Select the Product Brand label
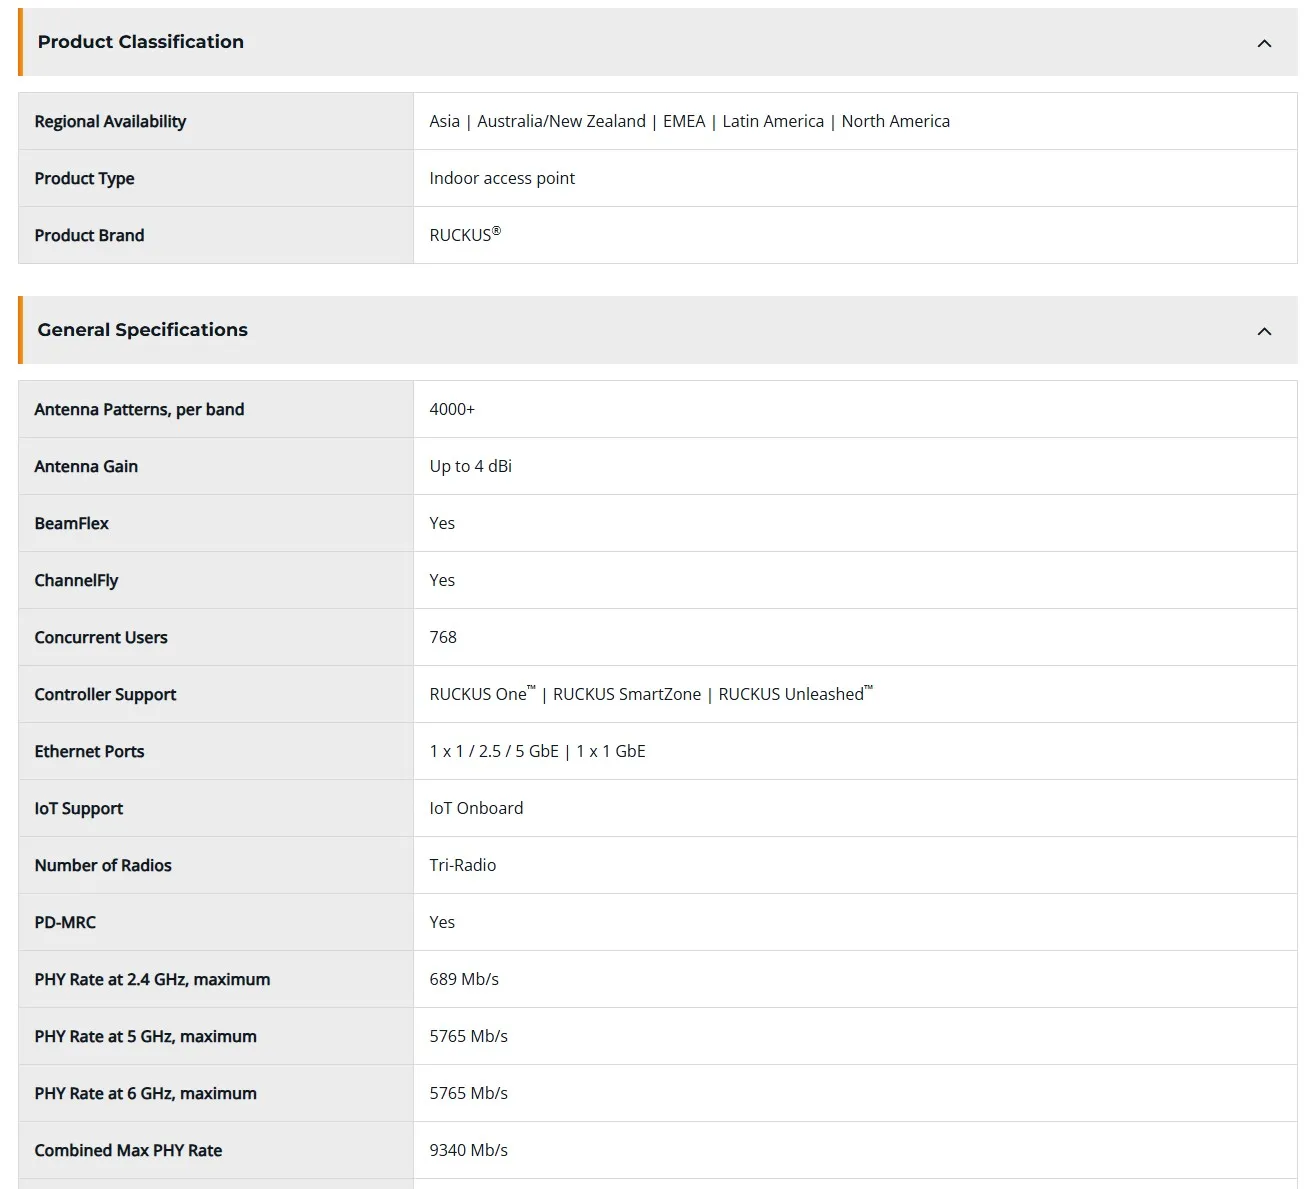 (89, 236)
